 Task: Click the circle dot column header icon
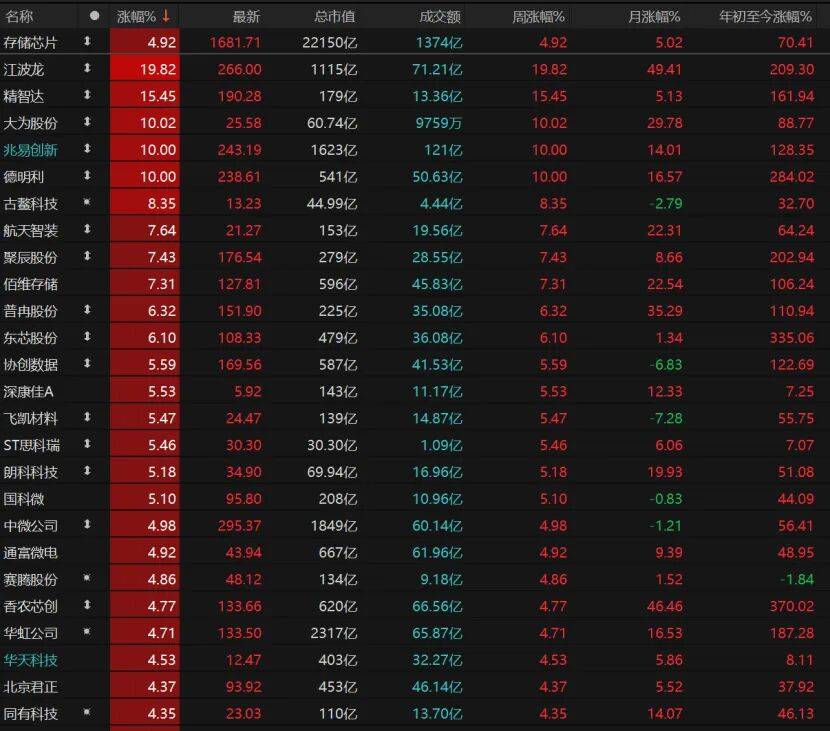pos(94,16)
